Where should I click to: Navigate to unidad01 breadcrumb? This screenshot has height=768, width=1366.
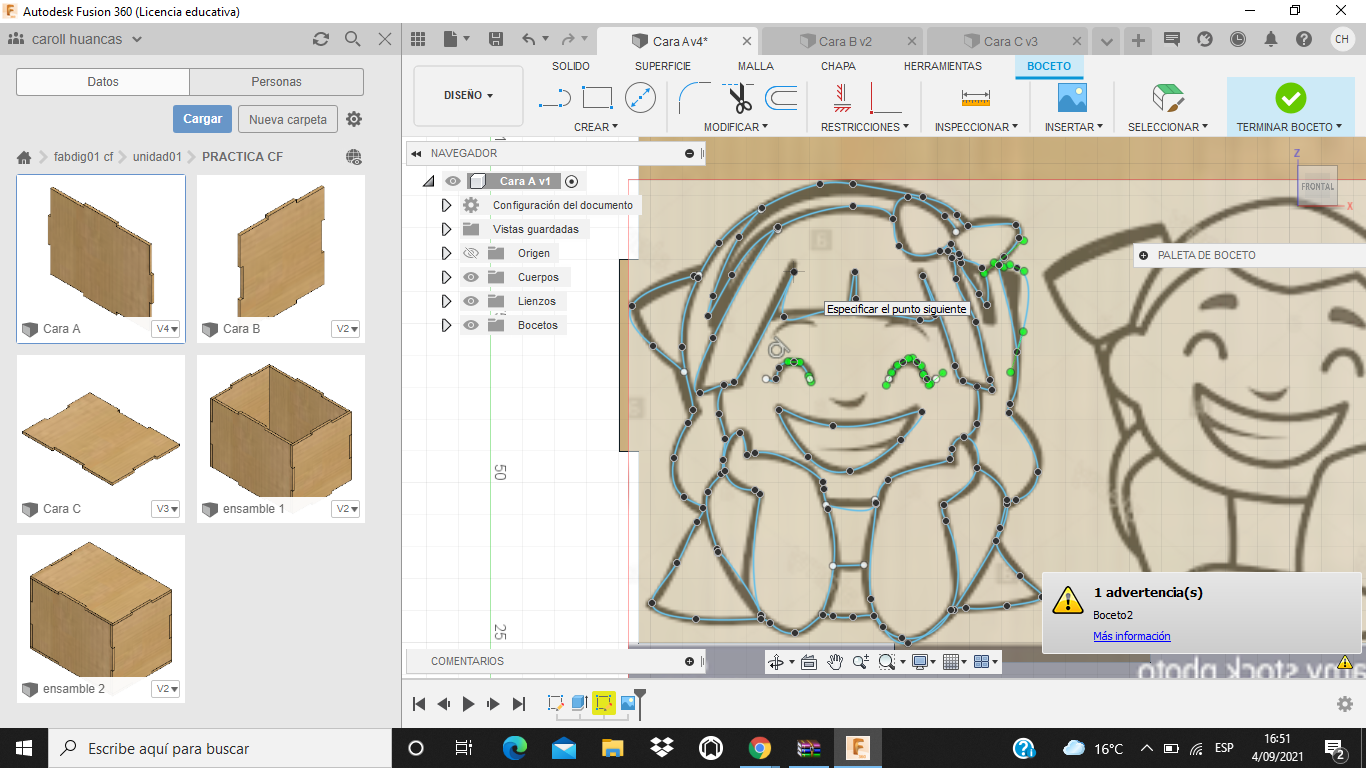point(157,157)
